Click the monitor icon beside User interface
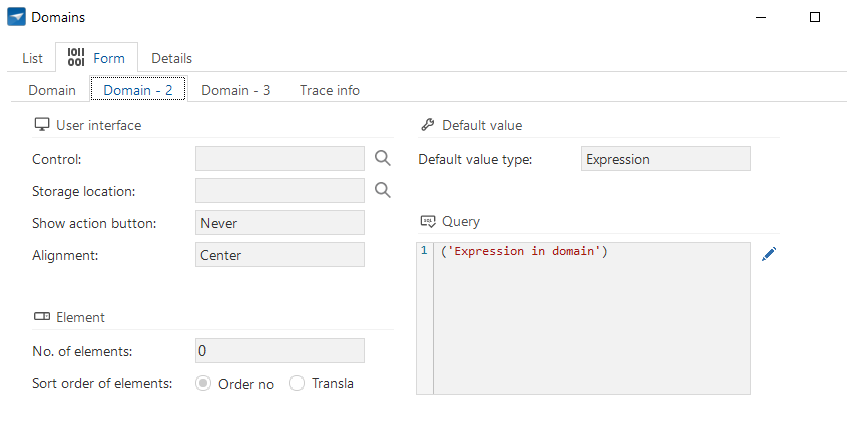This screenshot has height=437, width=847. (42, 125)
